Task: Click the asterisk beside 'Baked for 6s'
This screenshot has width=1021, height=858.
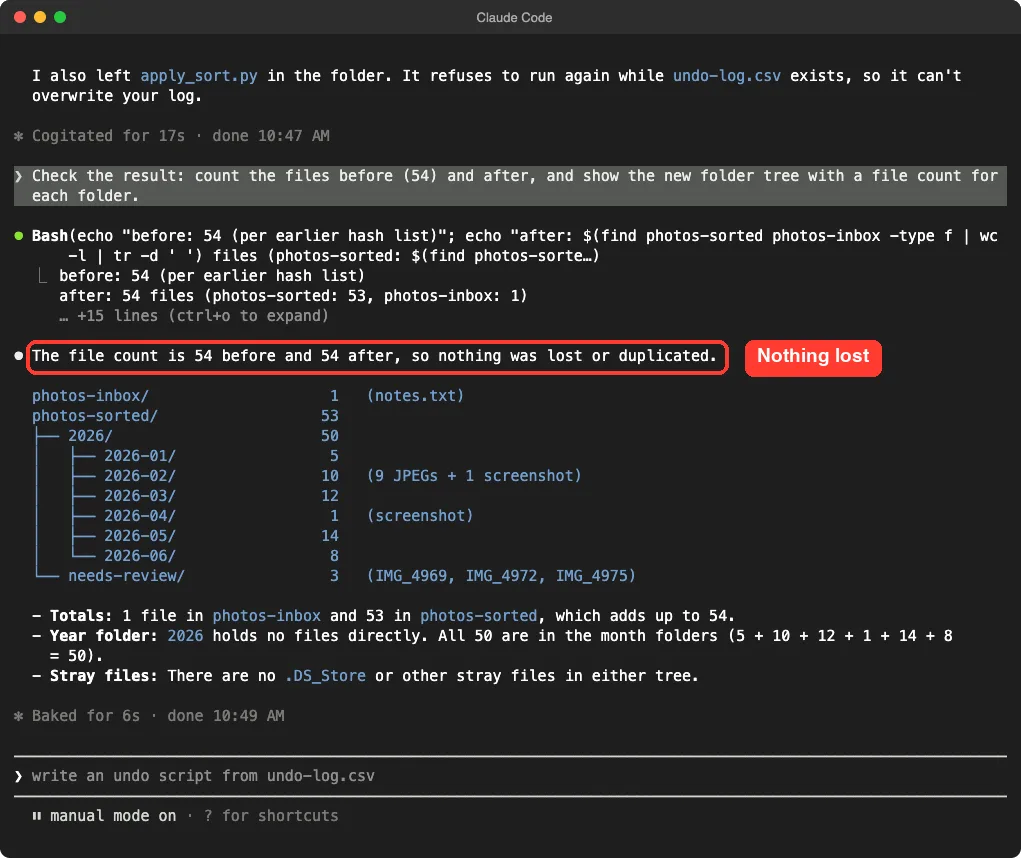Action: (18, 716)
